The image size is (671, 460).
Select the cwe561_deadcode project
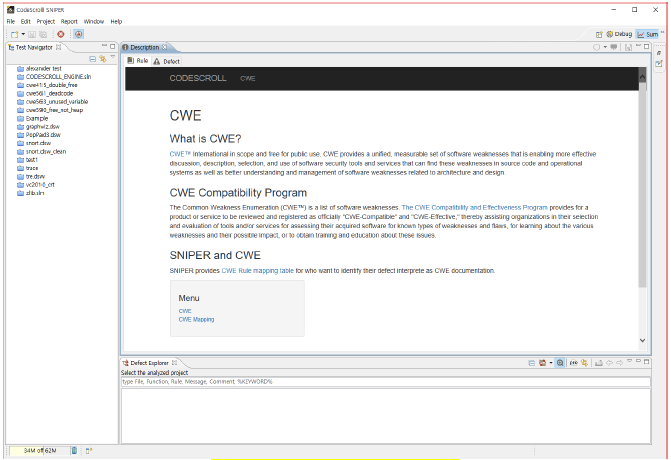point(45,93)
